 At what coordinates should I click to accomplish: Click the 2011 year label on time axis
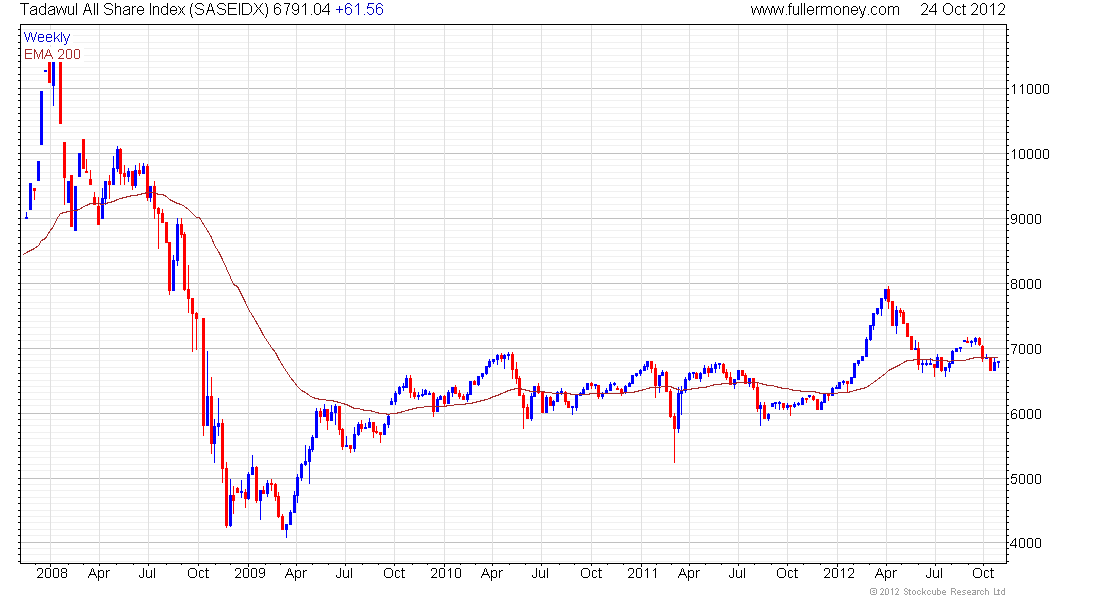[x=643, y=573]
